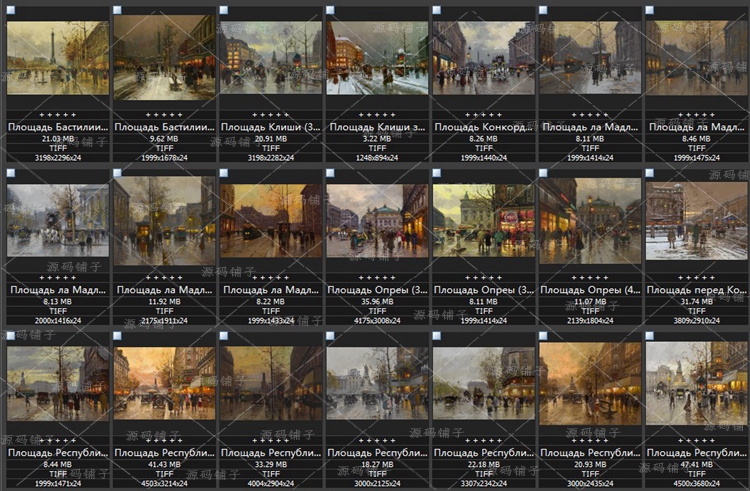750x491 pixels.
Task: Click the dimensions text 2139x1804x24
Action: pyautogui.click(x=590, y=321)
